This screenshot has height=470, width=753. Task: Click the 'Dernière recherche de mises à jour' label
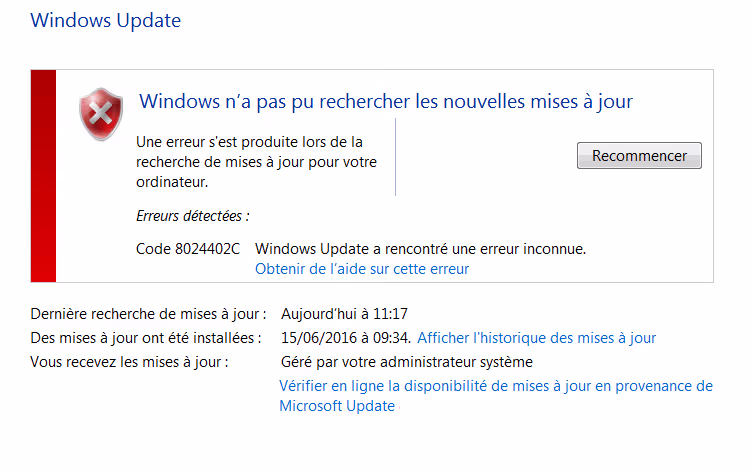[x=148, y=313]
